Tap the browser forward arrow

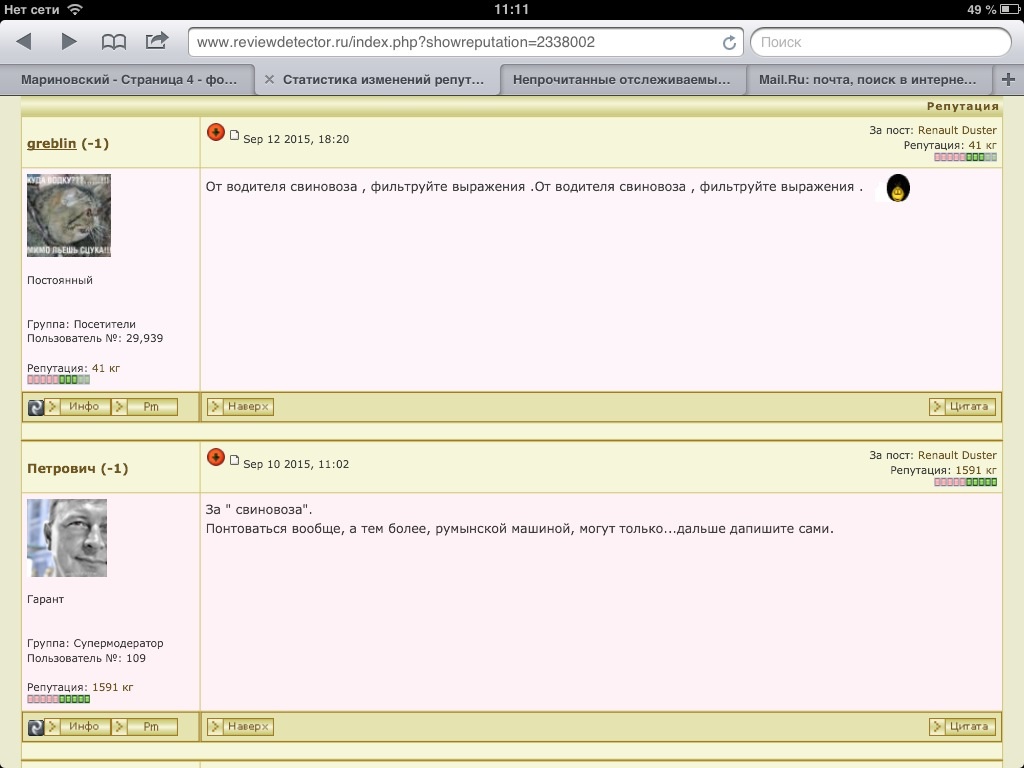(68, 41)
